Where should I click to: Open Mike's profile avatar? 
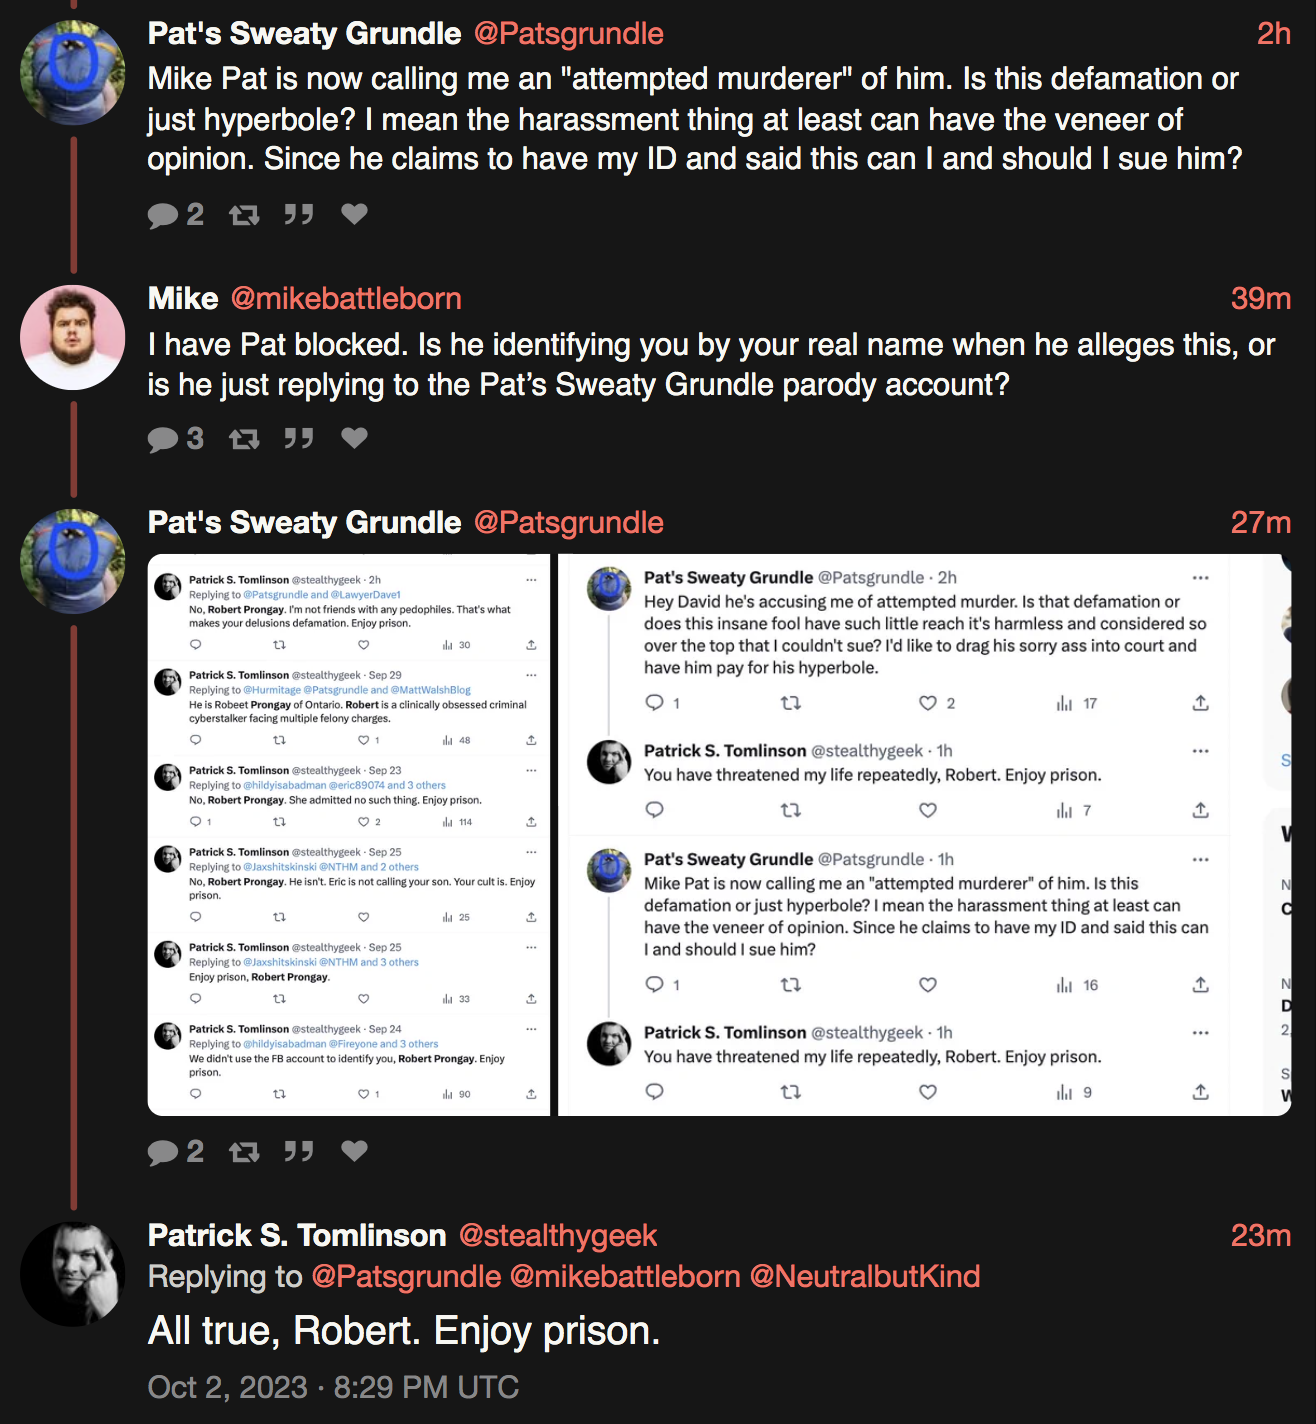[73, 337]
